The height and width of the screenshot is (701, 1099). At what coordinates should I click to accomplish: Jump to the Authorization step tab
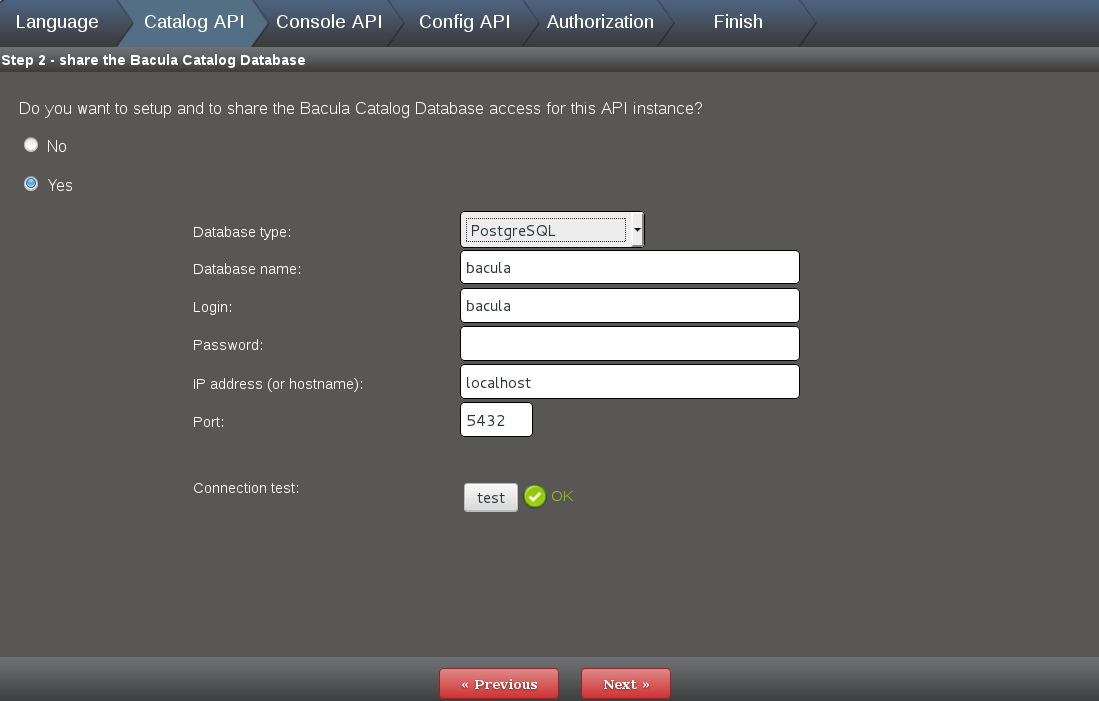pyautogui.click(x=600, y=22)
